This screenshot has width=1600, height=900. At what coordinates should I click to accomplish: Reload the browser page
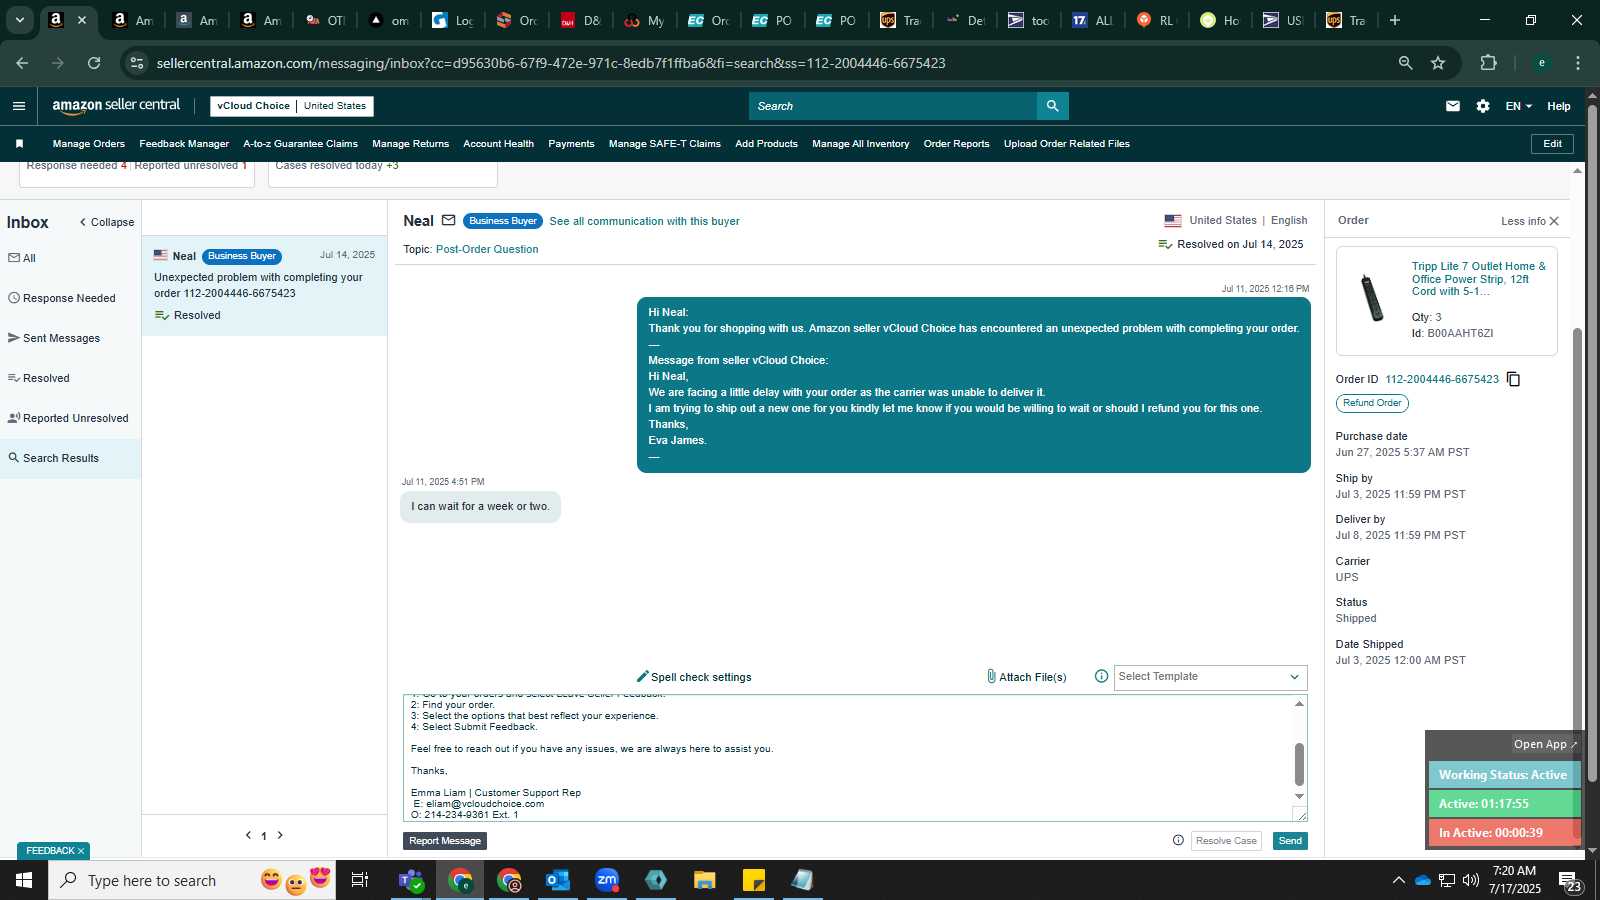pyautogui.click(x=94, y=63)
